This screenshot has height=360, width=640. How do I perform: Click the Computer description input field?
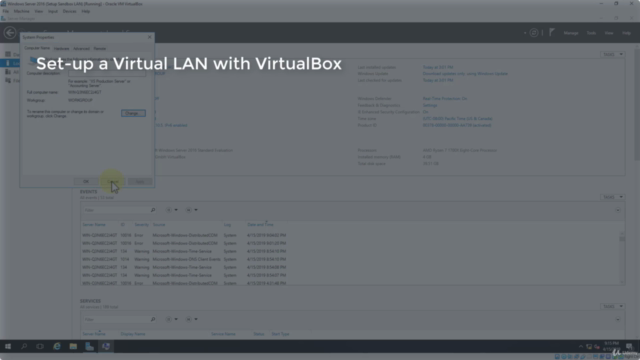[x=107, y=74]
